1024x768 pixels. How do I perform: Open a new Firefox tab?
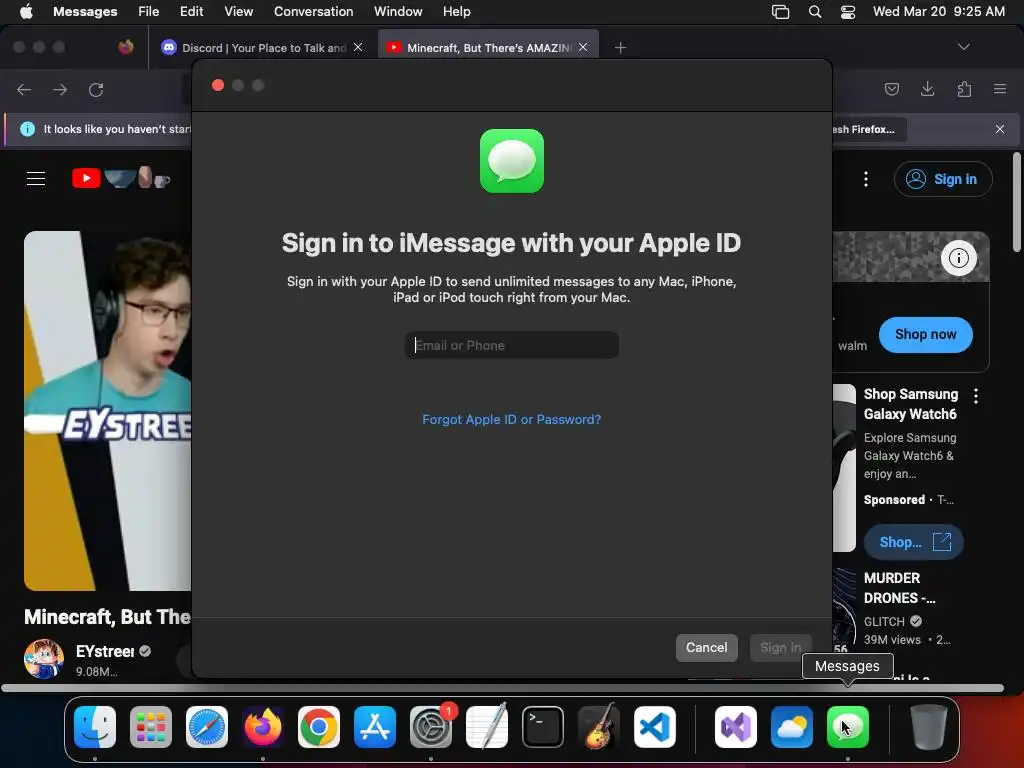[620, 48]
